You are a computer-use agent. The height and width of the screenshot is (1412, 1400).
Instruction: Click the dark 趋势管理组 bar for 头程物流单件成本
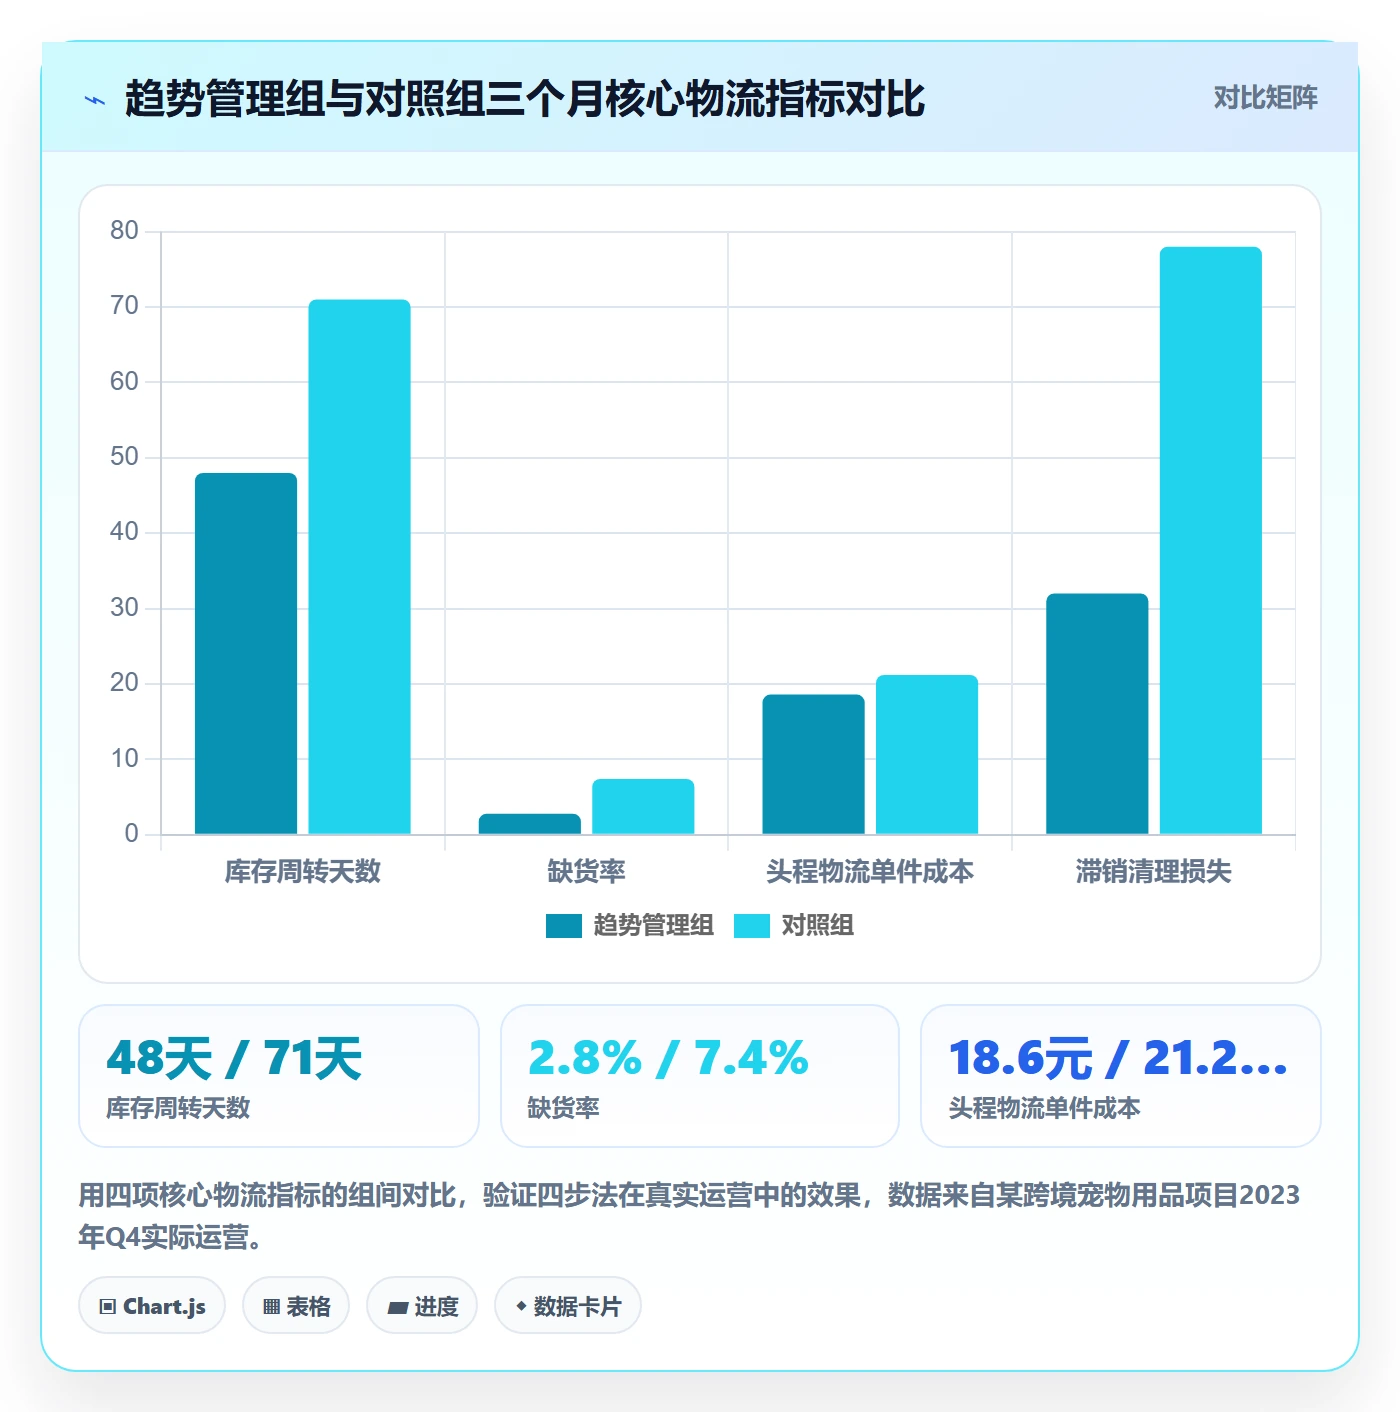(813, 764)
